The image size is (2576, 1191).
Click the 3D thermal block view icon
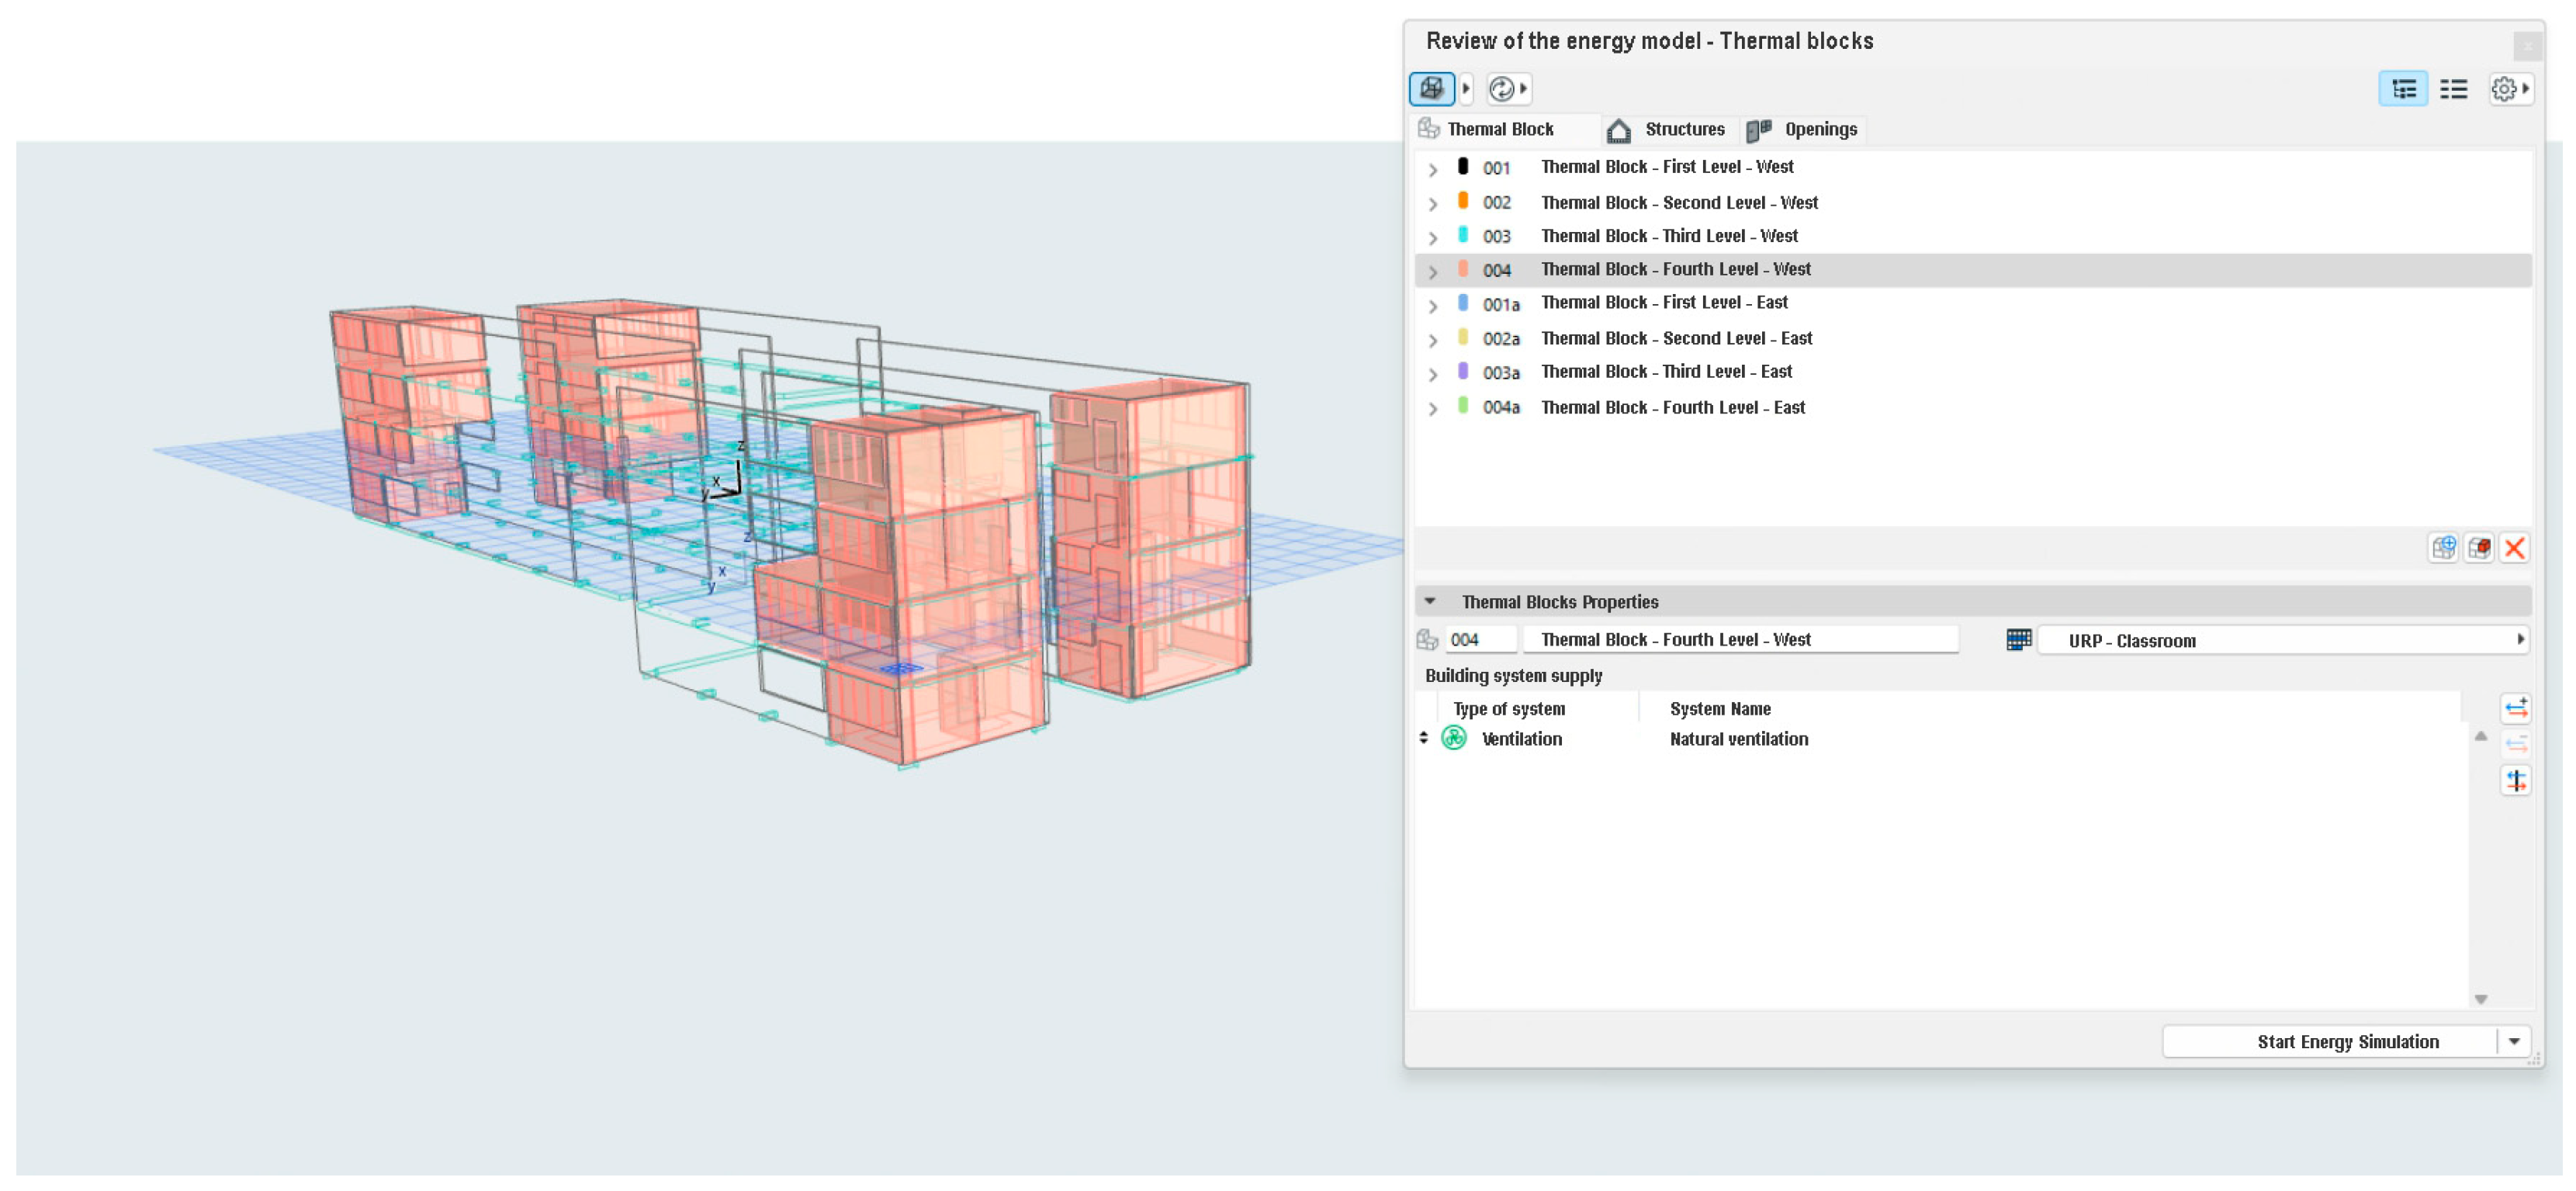pyautogui.click(x=1431, y=89)
